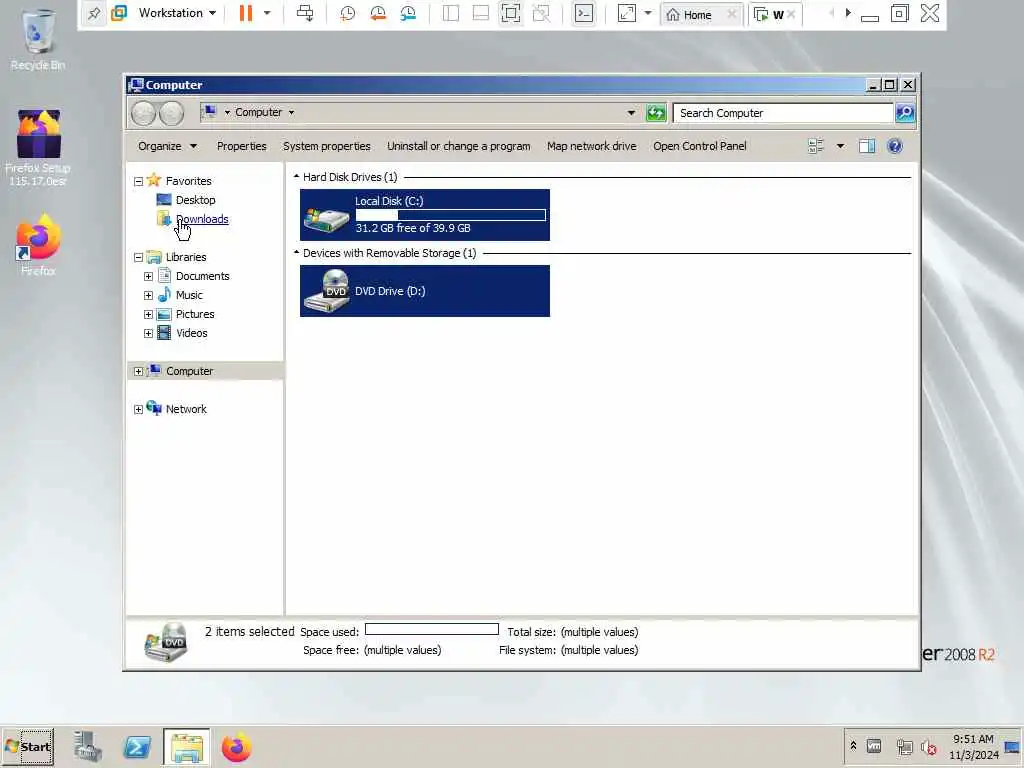The image size is (1024, 768).
Task: Refresh the Computer window
Action: [x=656, y=113]
